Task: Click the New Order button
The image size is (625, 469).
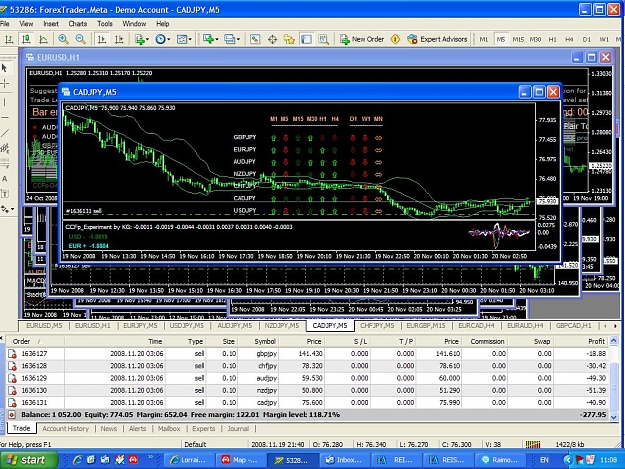Action: 362,39
